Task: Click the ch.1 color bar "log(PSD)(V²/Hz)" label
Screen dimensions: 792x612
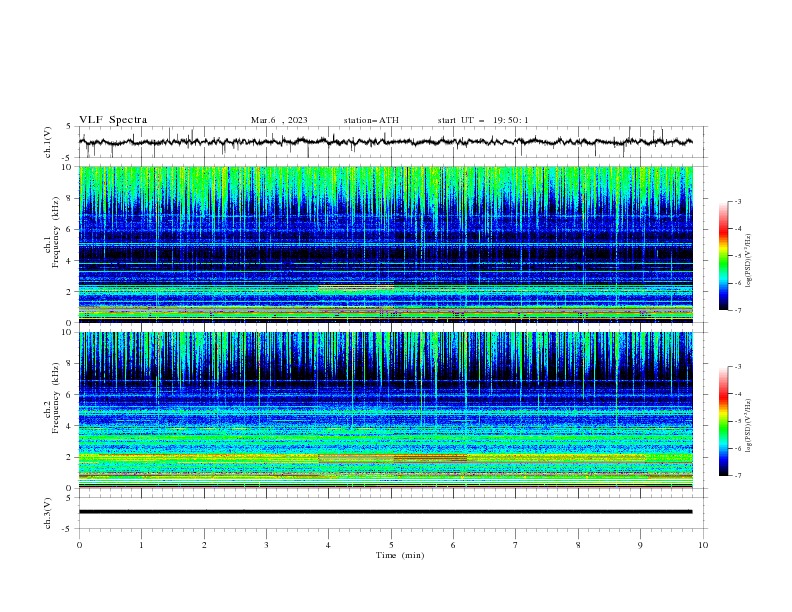Action: point(749,261)
